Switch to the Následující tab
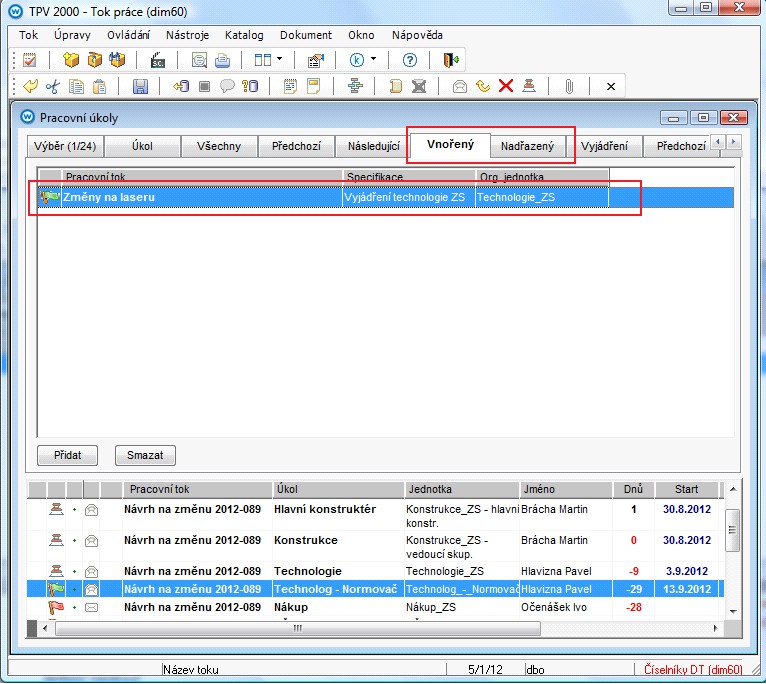 coord(374,146)
